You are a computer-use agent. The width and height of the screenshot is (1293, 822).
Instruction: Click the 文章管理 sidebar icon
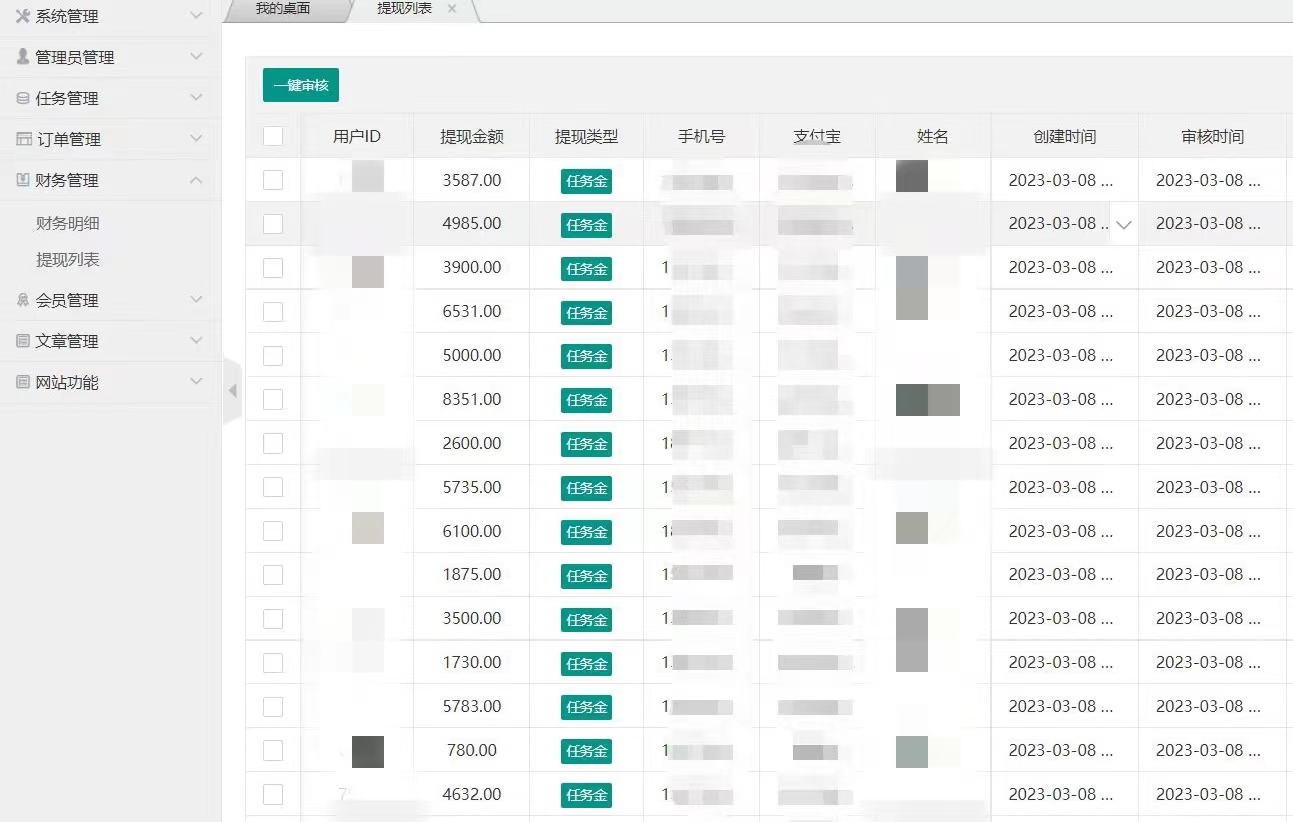(x=22, y=341)
